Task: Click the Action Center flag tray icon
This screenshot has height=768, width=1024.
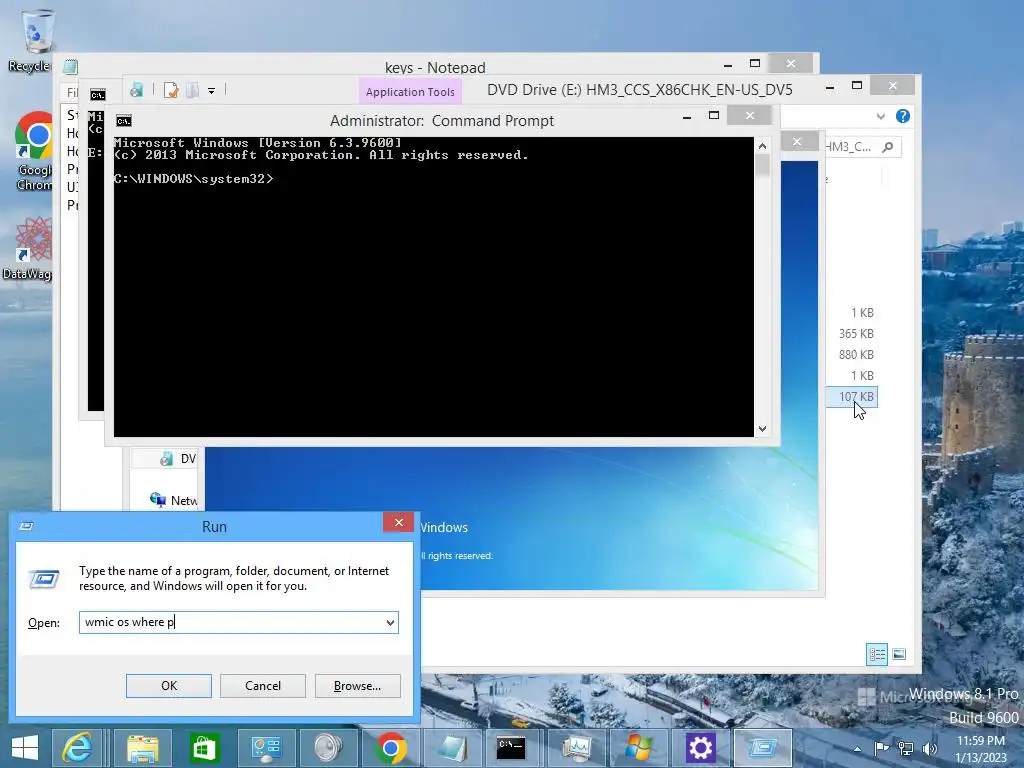Action: (x=881, y=748)
